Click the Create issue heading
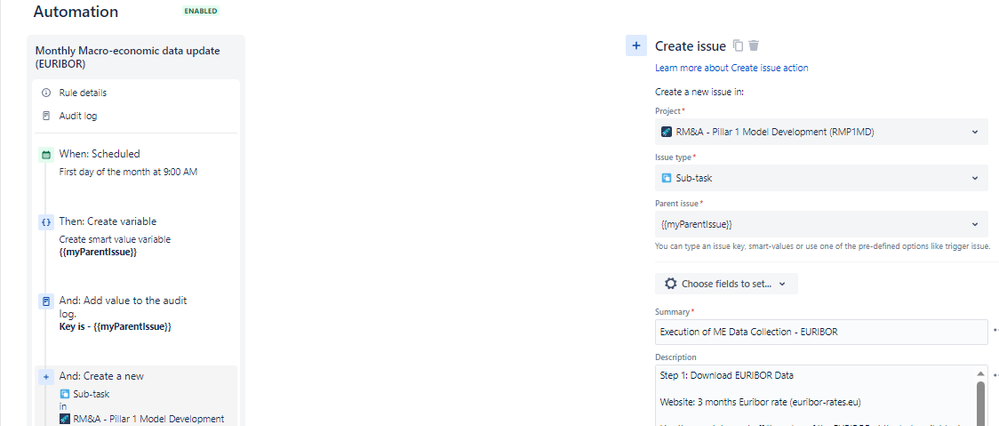 tap(690, 46)
